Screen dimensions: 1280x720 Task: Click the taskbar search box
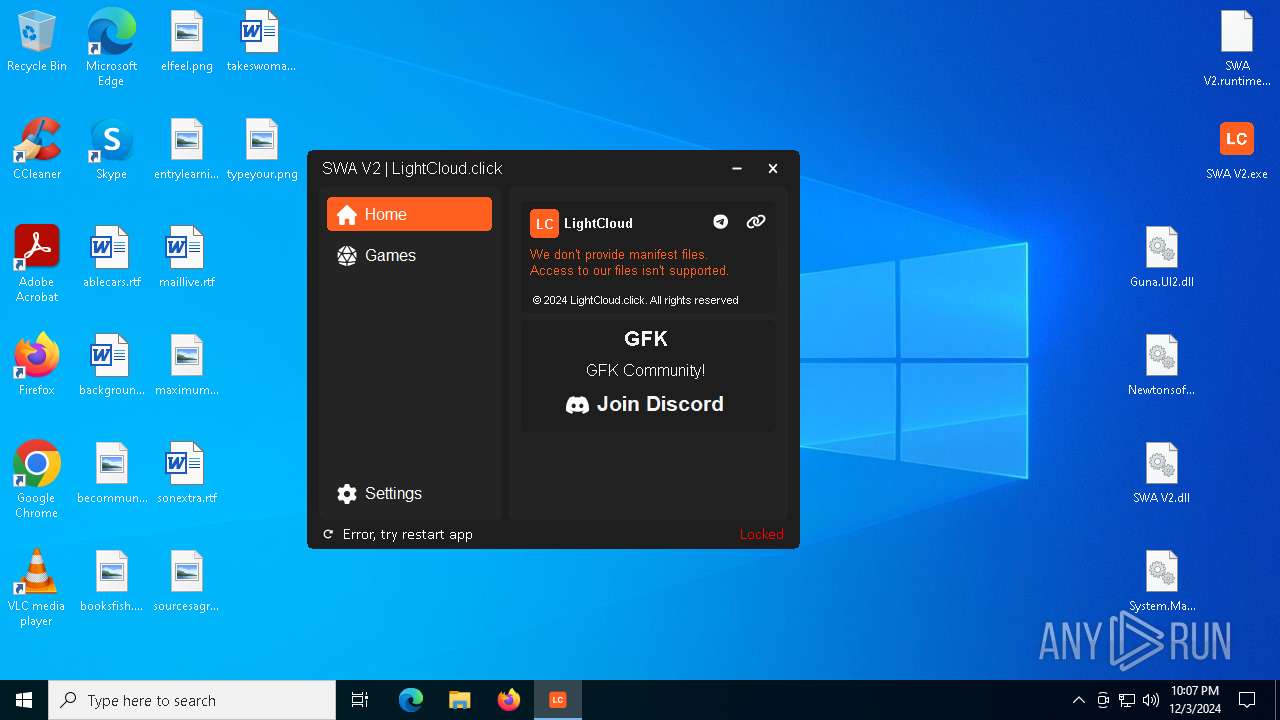[x=192, y=700]
